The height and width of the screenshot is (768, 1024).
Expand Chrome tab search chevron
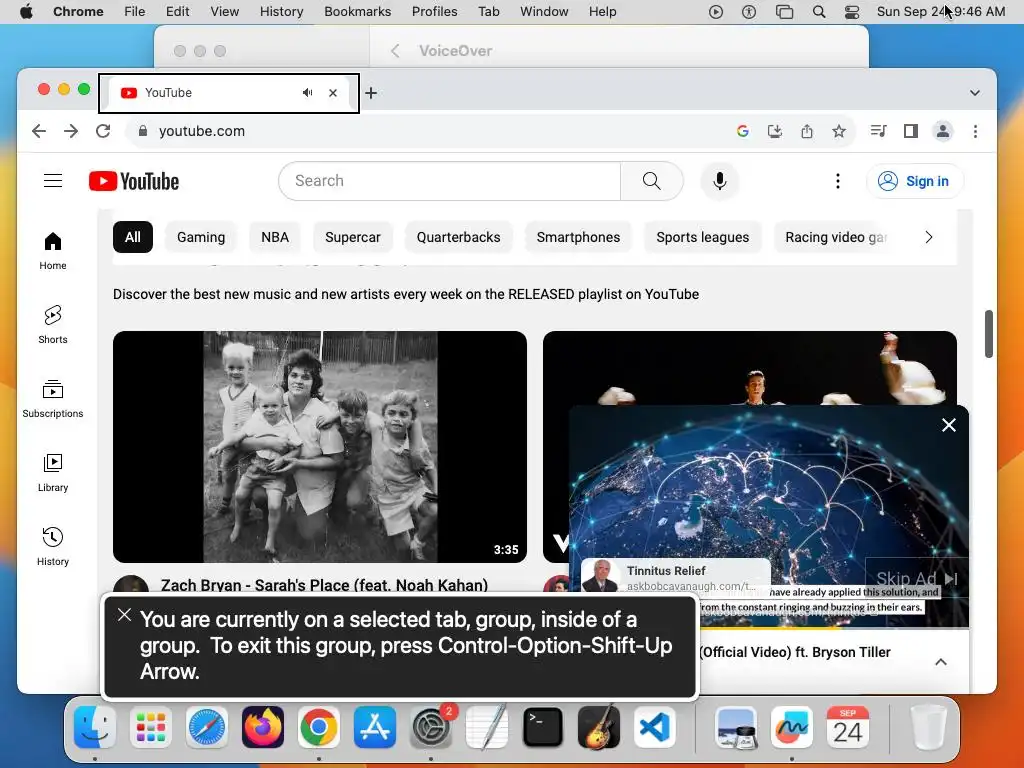(x=974, y=93)
